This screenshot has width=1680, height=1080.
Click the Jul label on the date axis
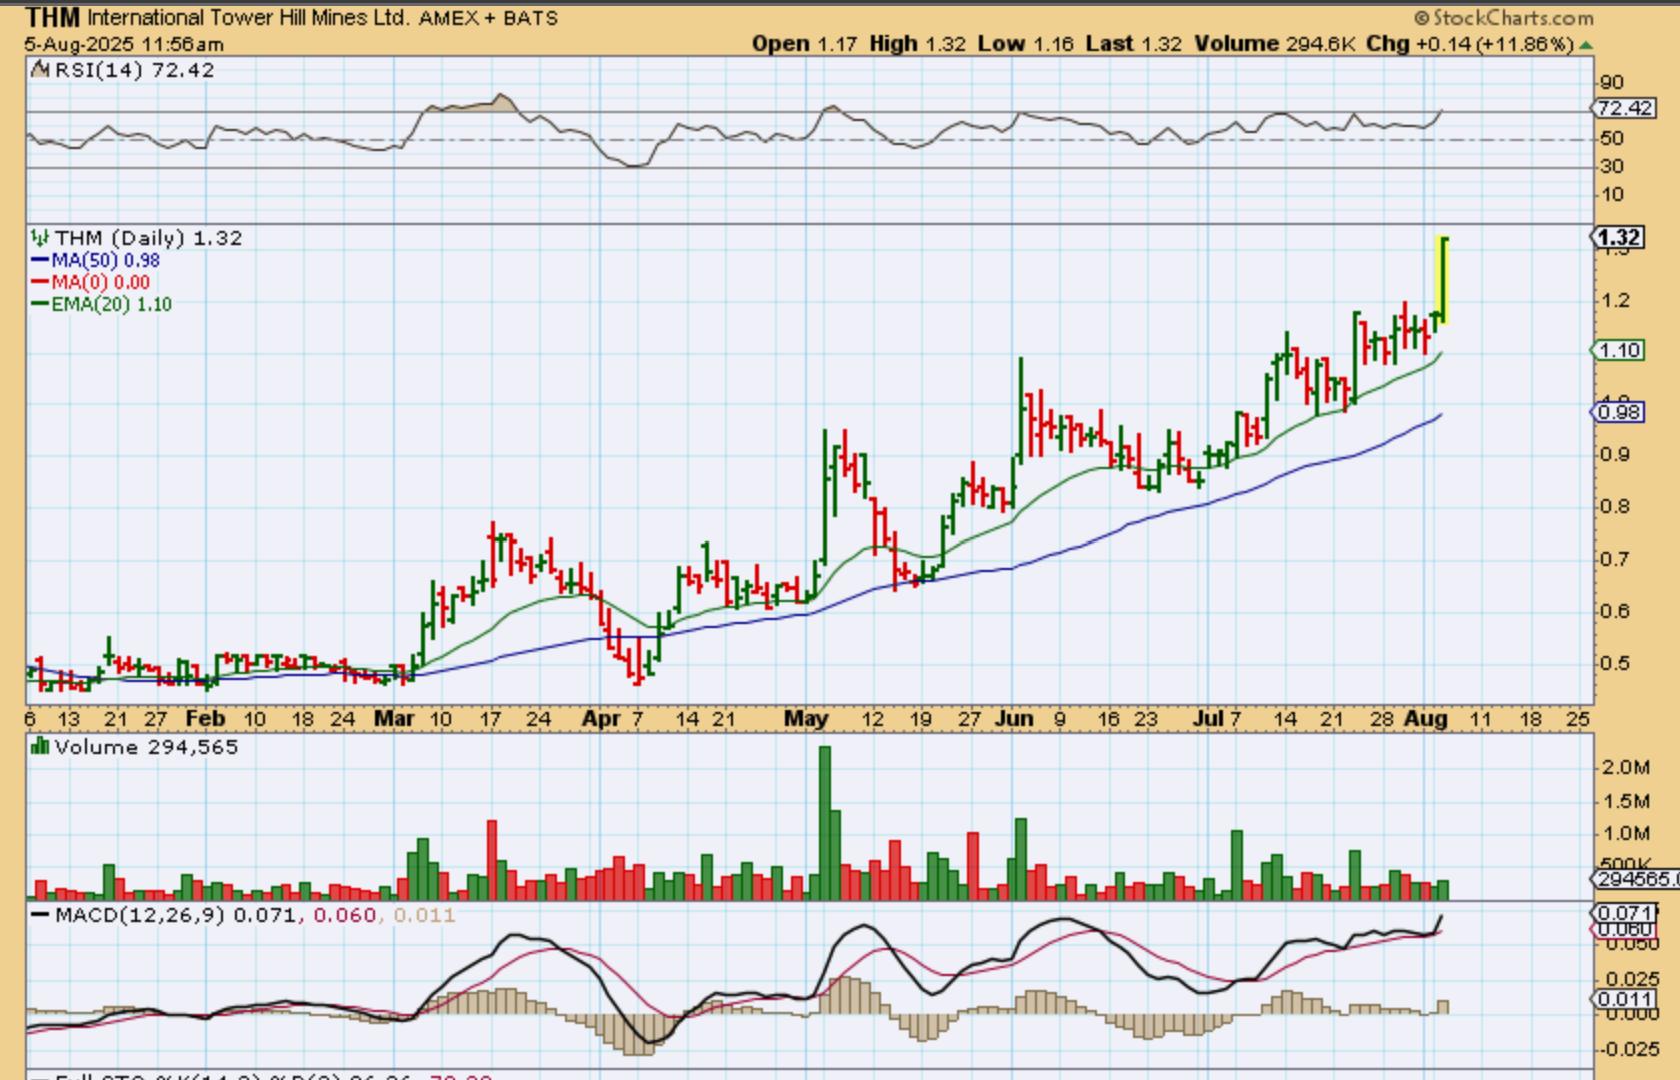click(1207, 718)
